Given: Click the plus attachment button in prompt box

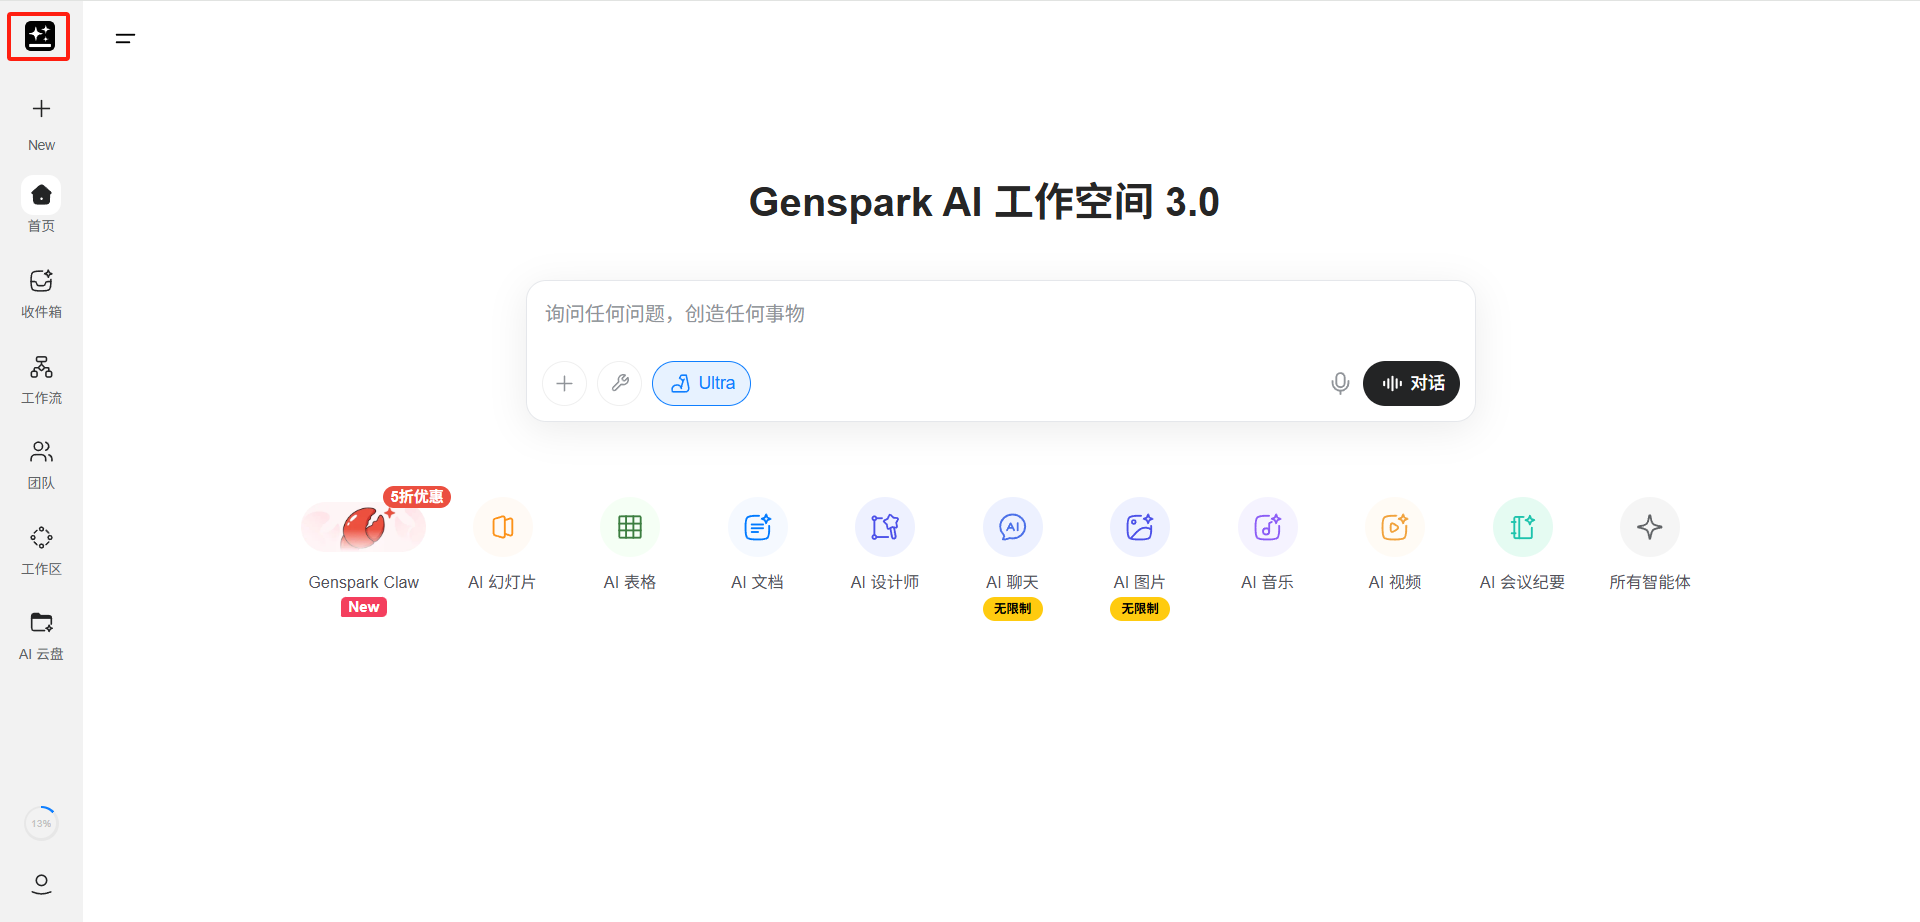Looking at the screenshot, I should 564,383.
